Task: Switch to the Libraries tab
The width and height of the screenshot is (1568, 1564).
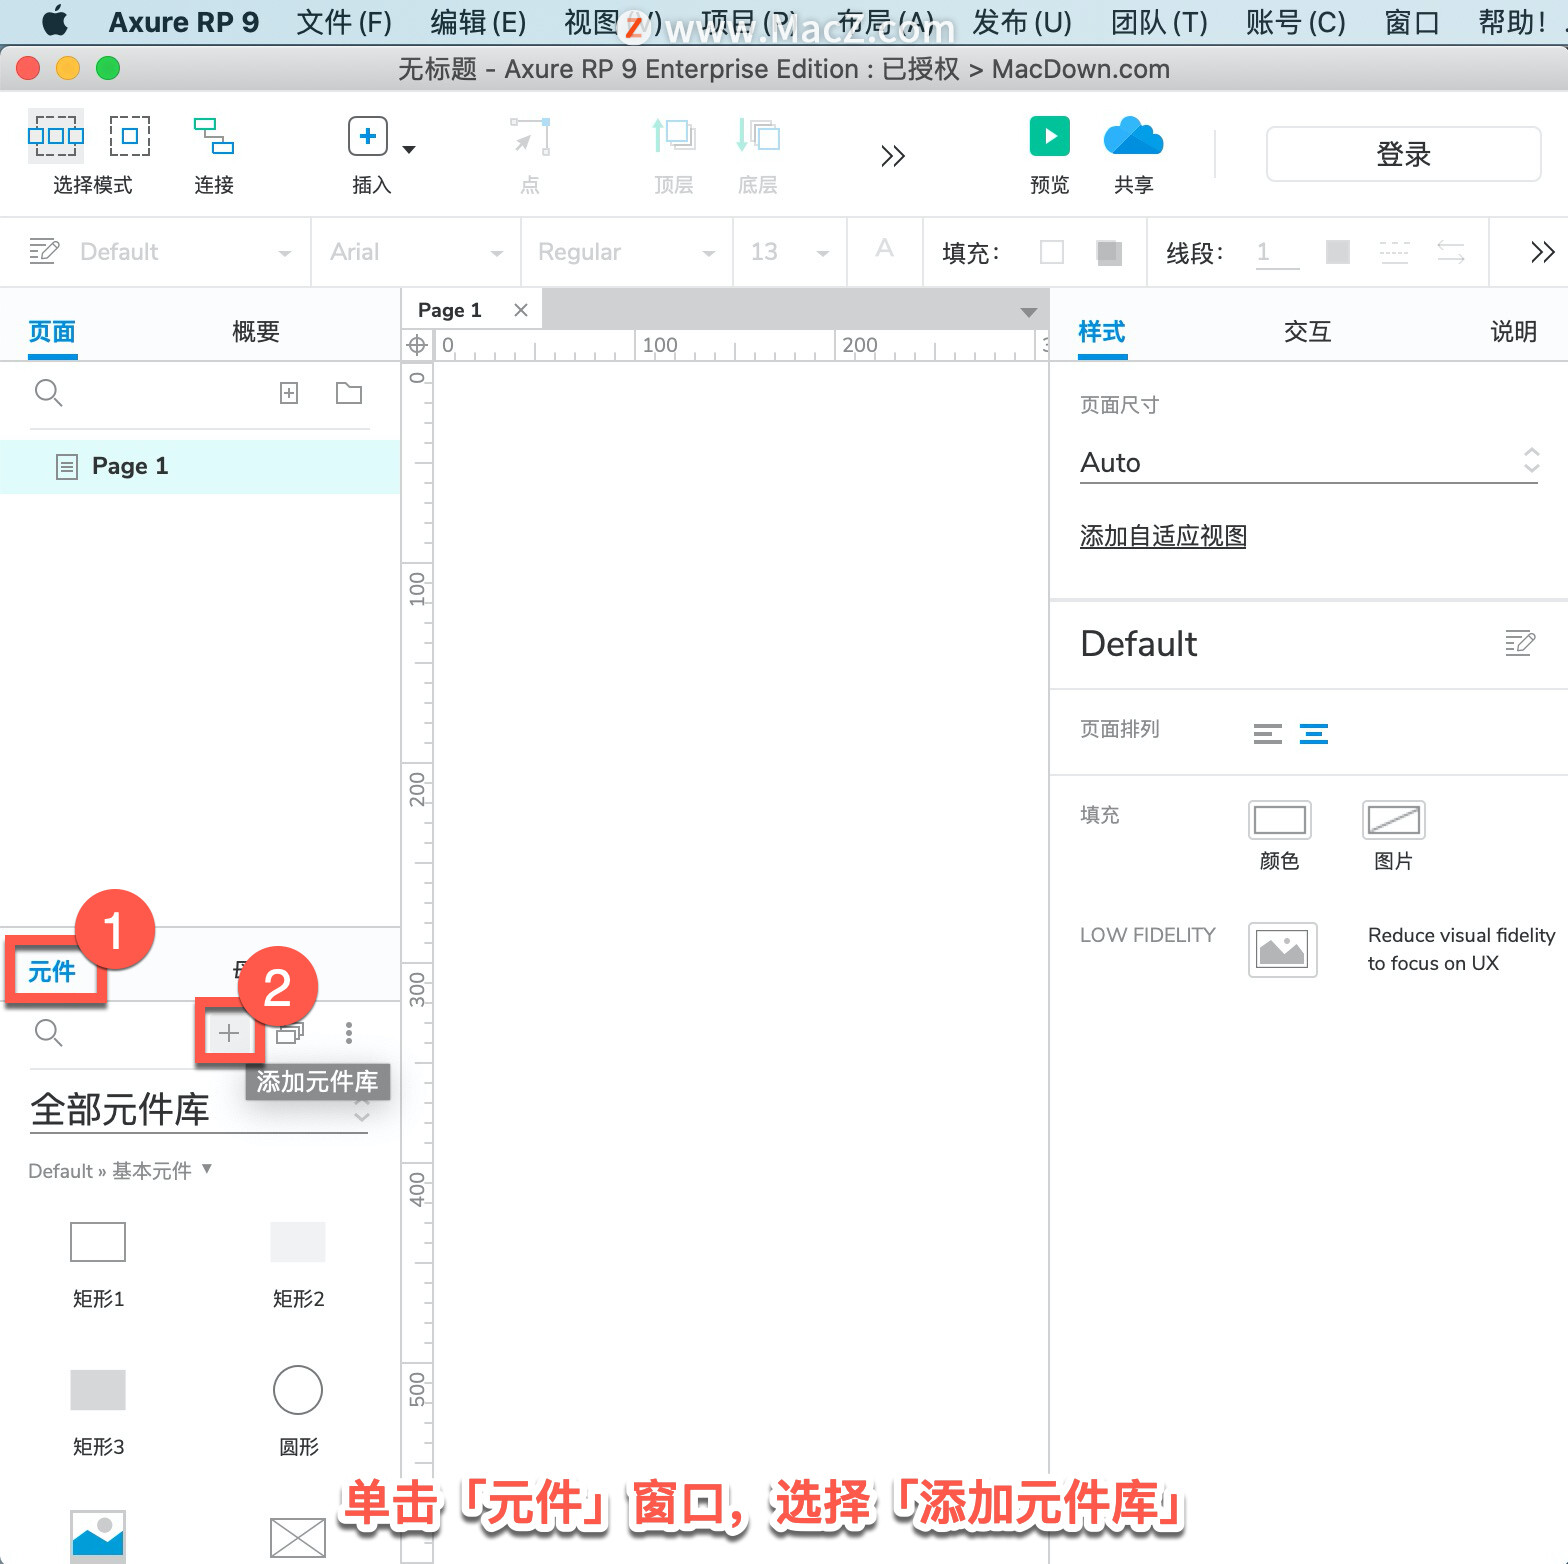Action: click(52, 971)
